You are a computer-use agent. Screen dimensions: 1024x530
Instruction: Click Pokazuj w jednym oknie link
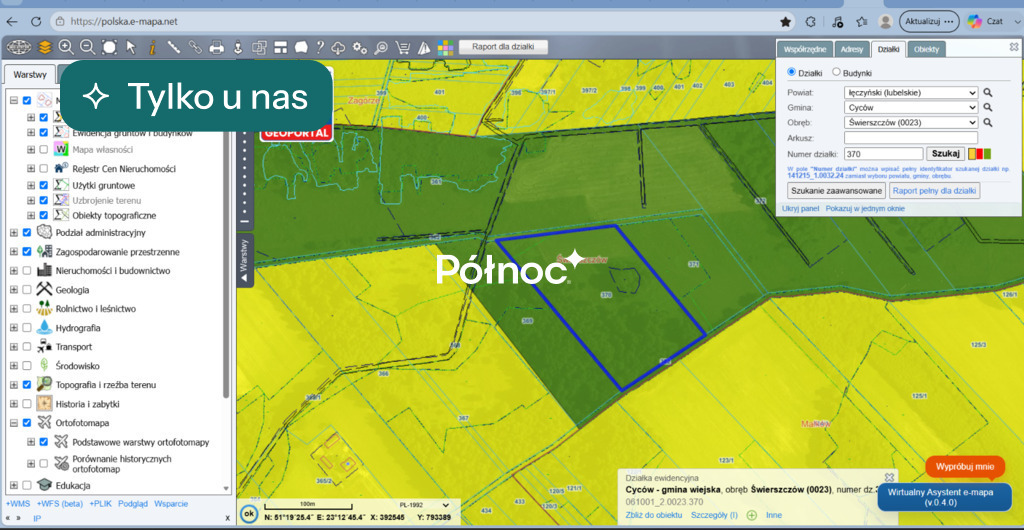point(865,209)
